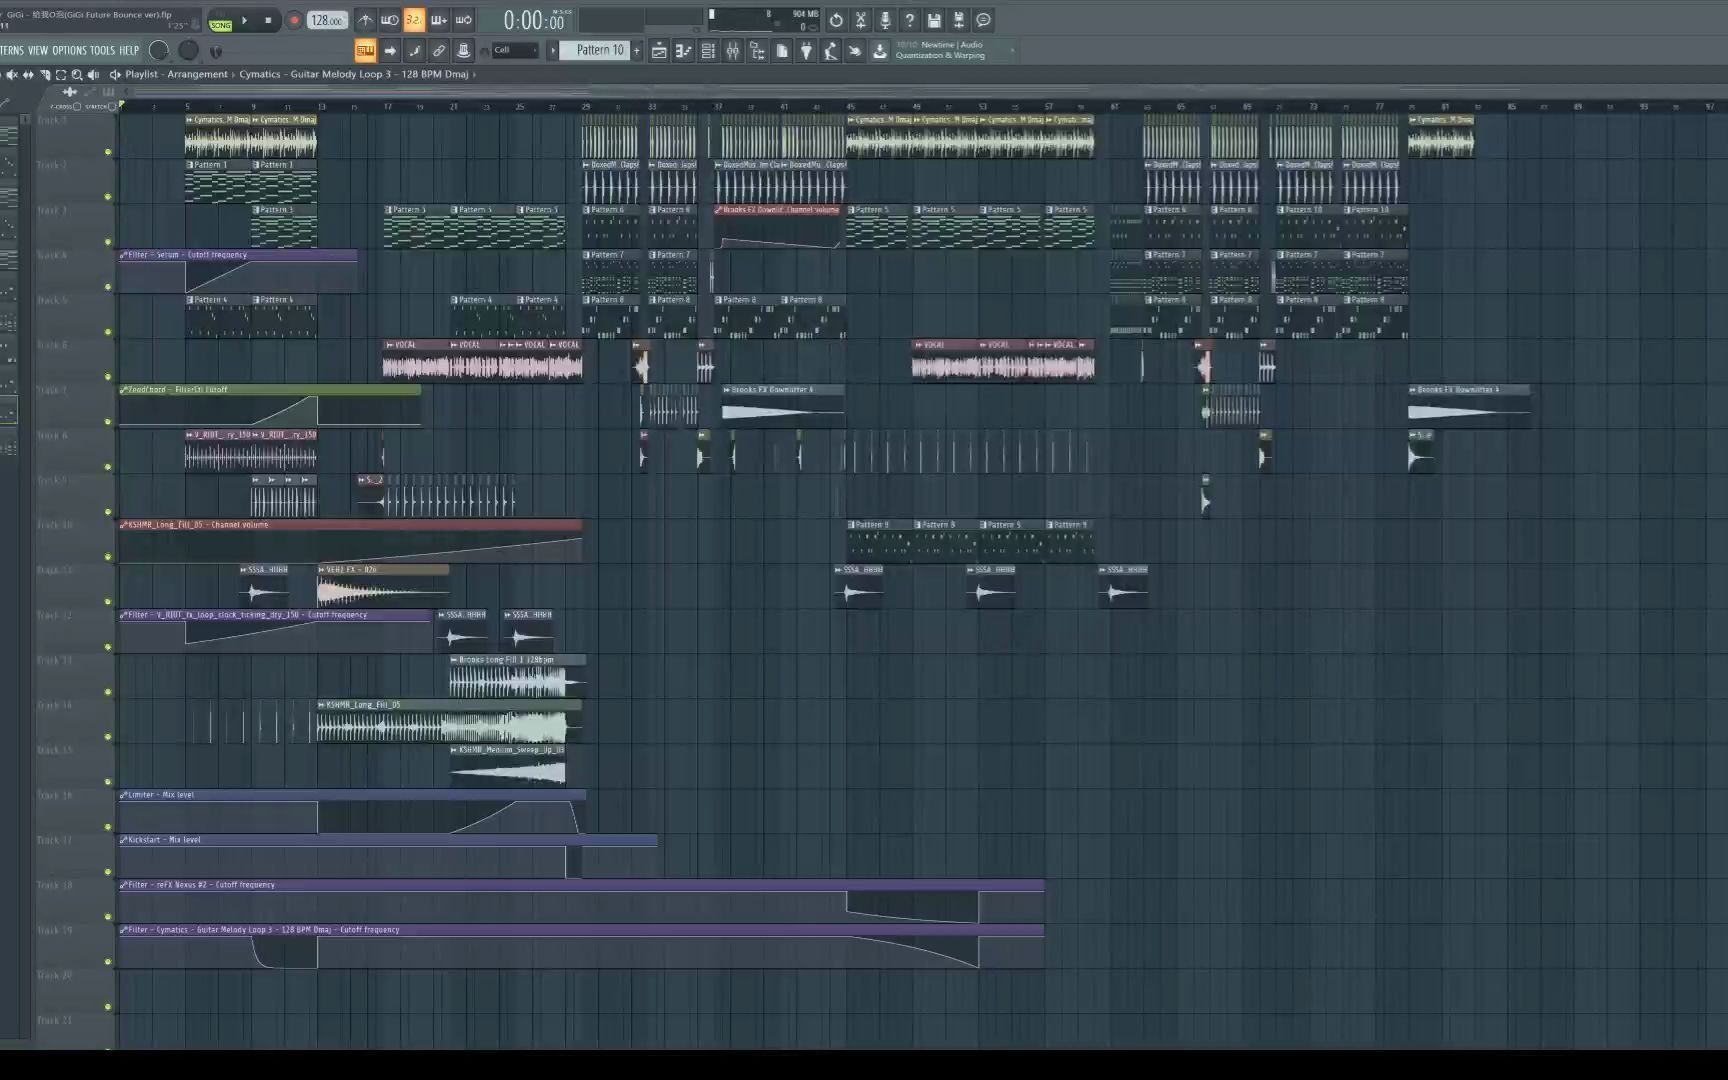Select the playback speaker tool in playlist toolbar
Screen dimensions: 1728x1080
click(93, 75)
